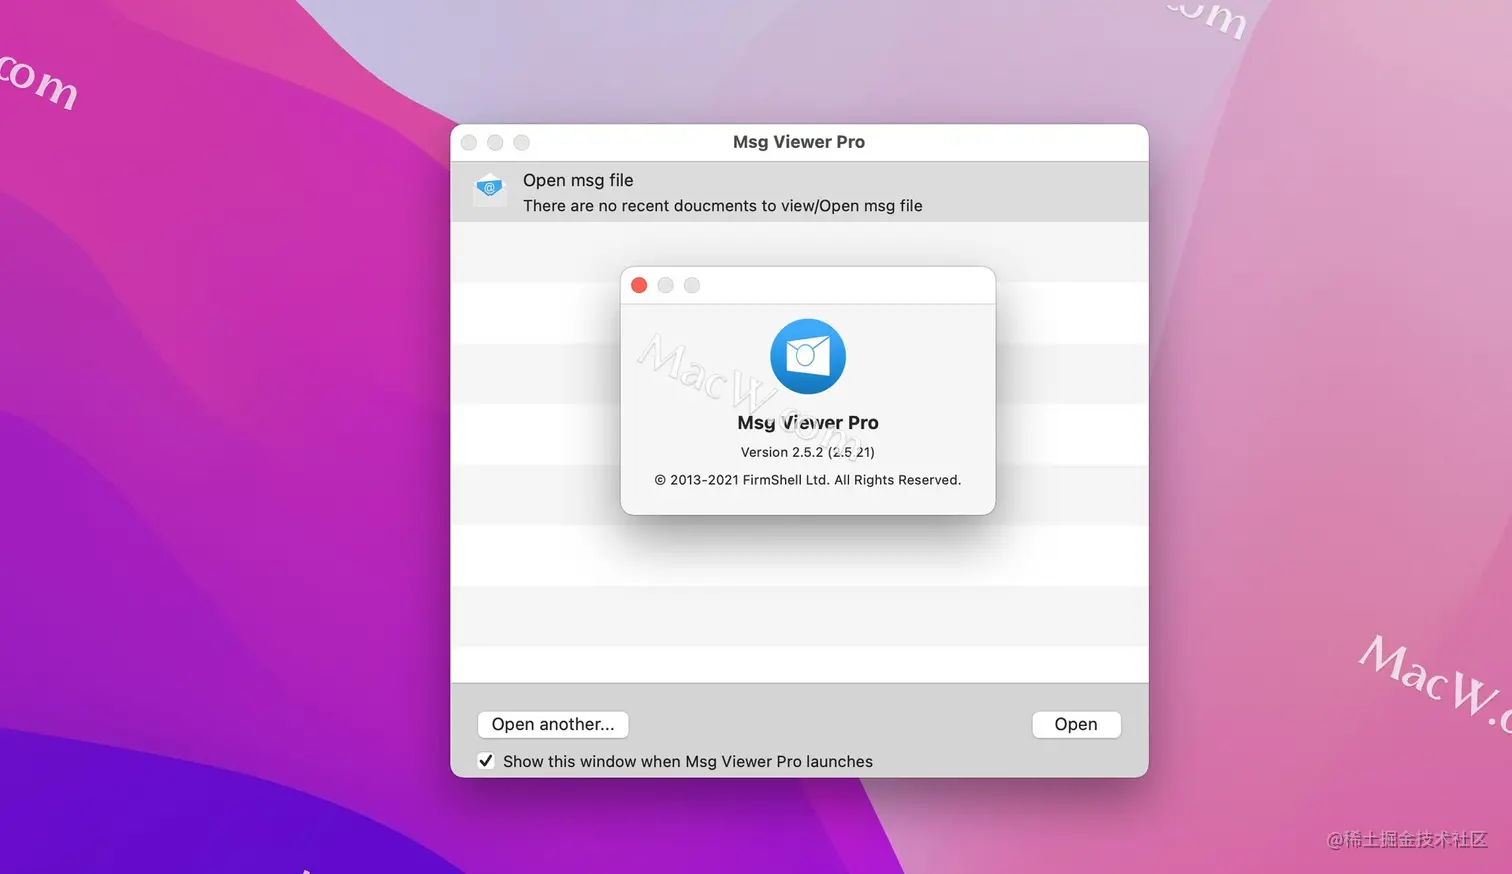Image resolution: width=1512 pixels, height=874 pixels.
Task: Click the main window's gray zoom button
Action: (x=522, y=143)
